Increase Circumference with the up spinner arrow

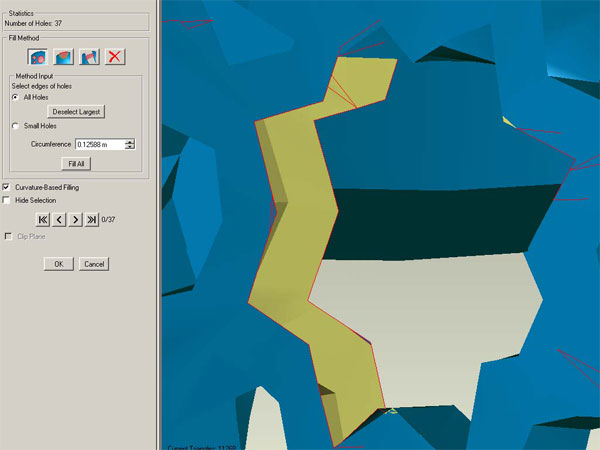pos(130,141)
